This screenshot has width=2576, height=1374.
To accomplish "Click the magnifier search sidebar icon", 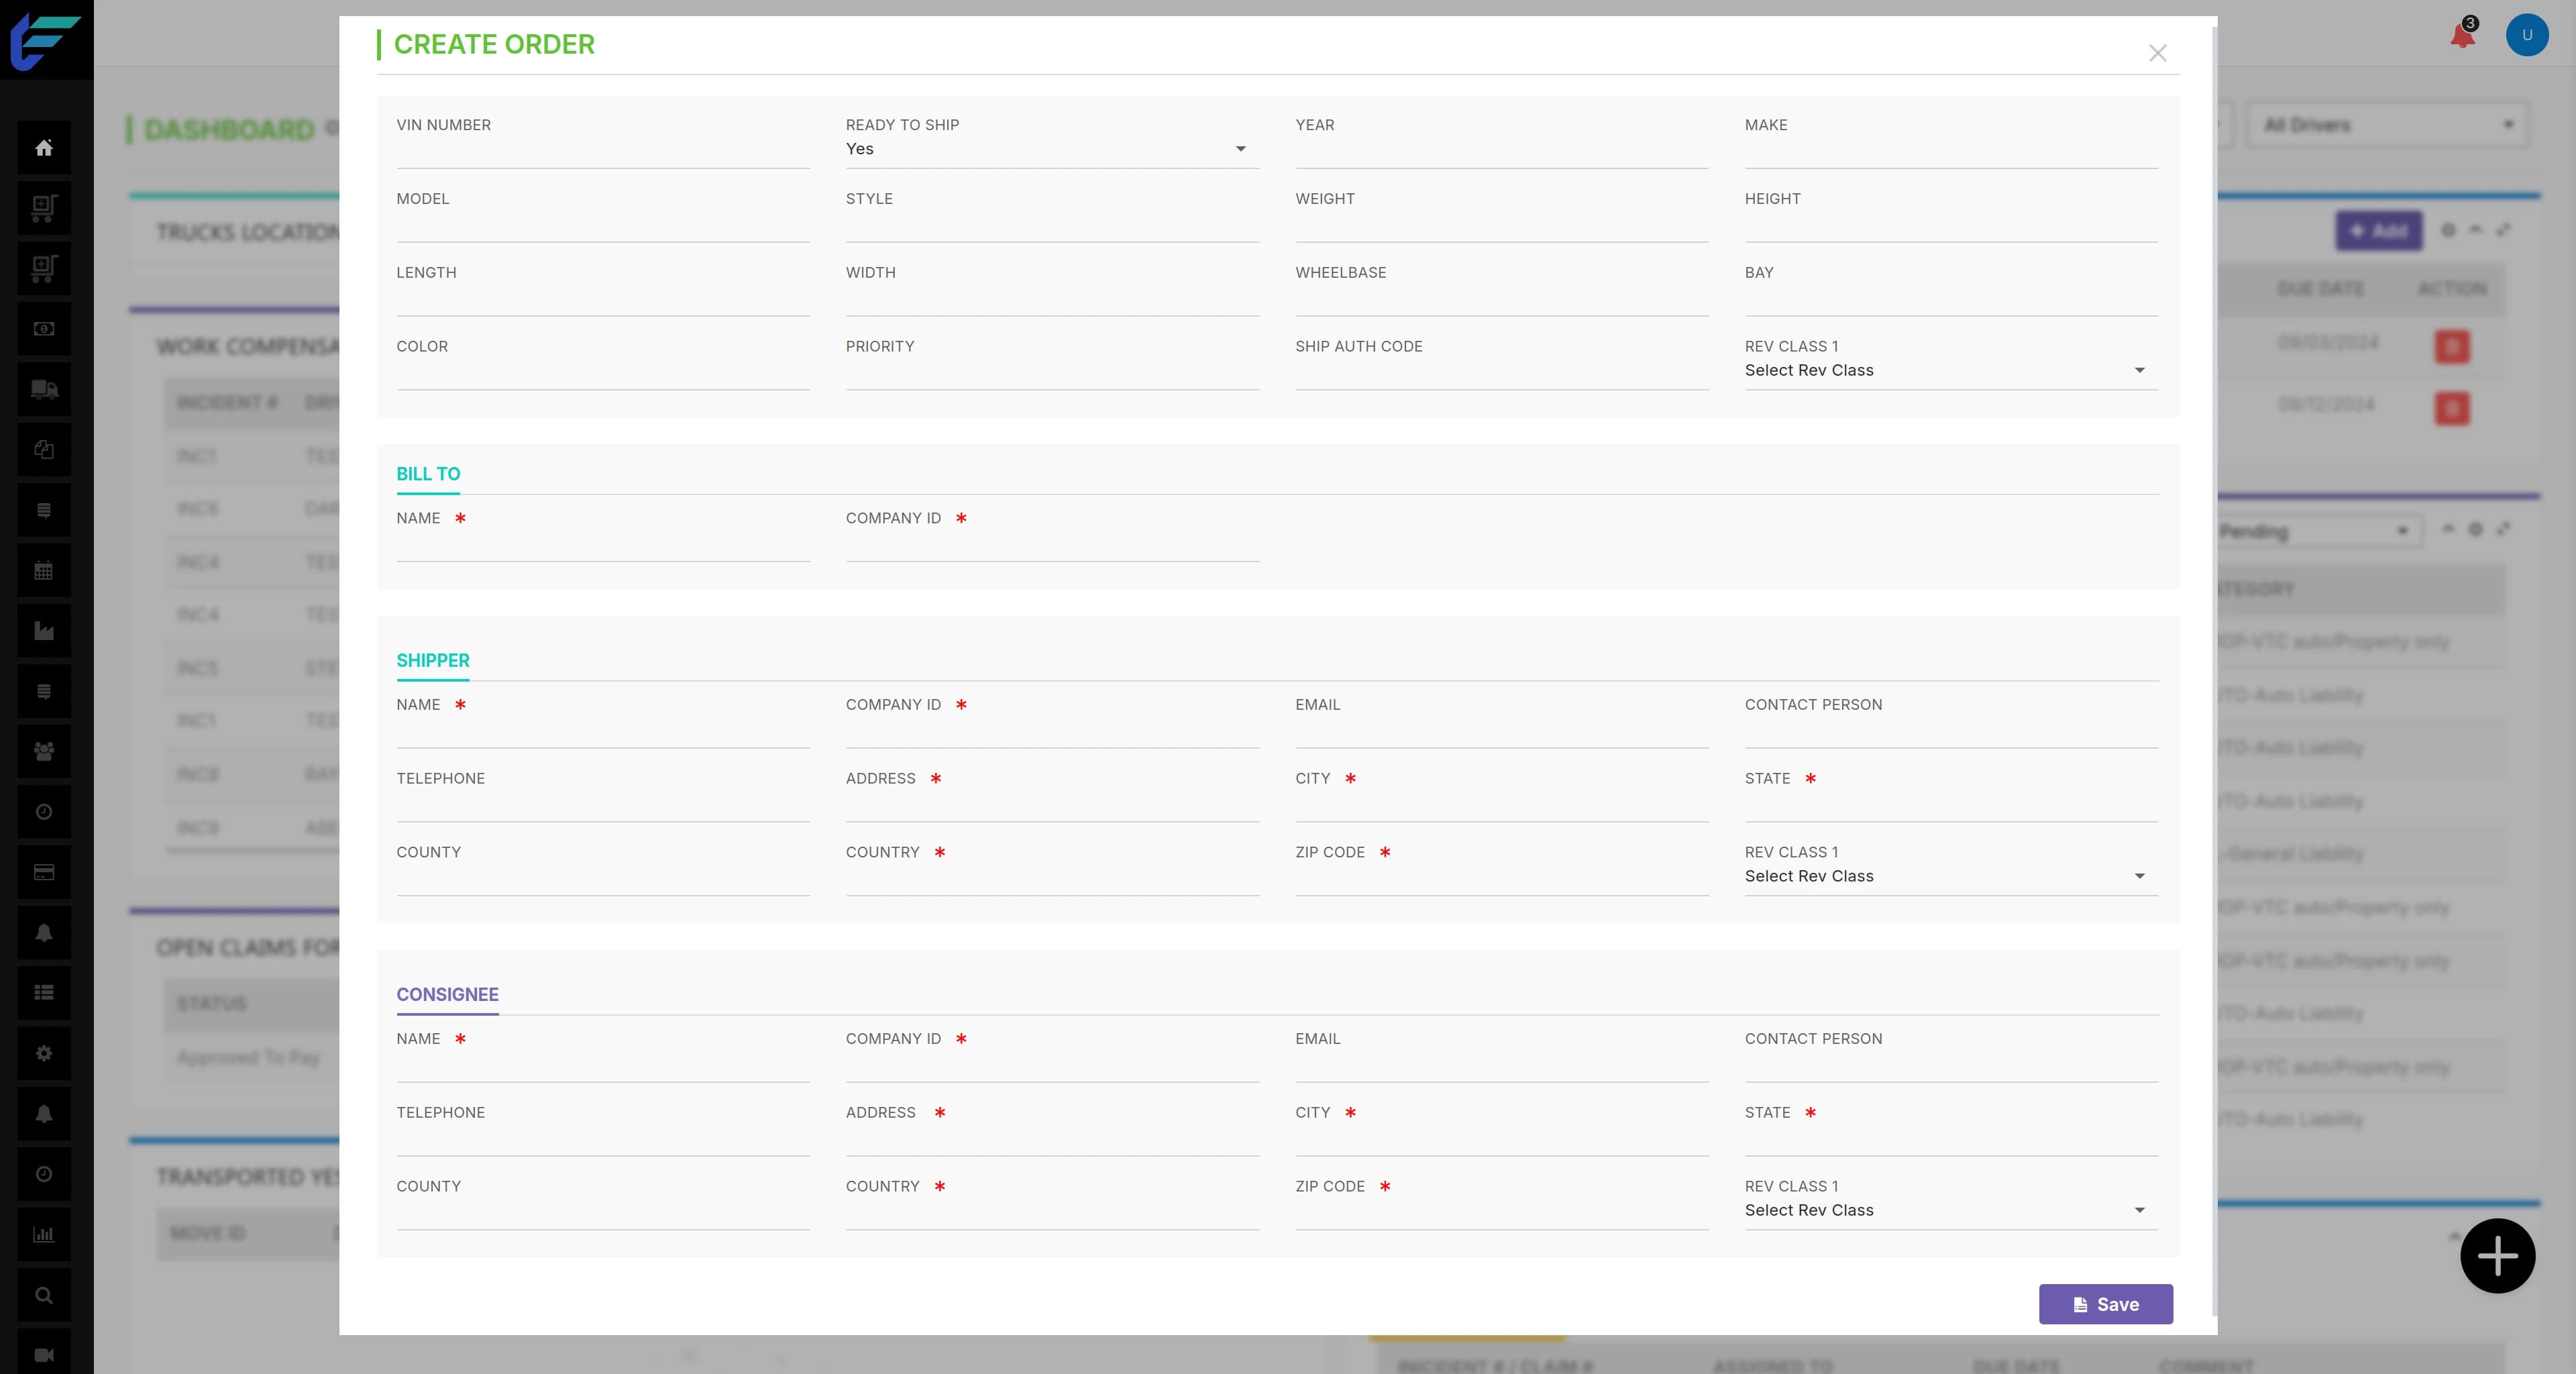I will pos(44,1295).
